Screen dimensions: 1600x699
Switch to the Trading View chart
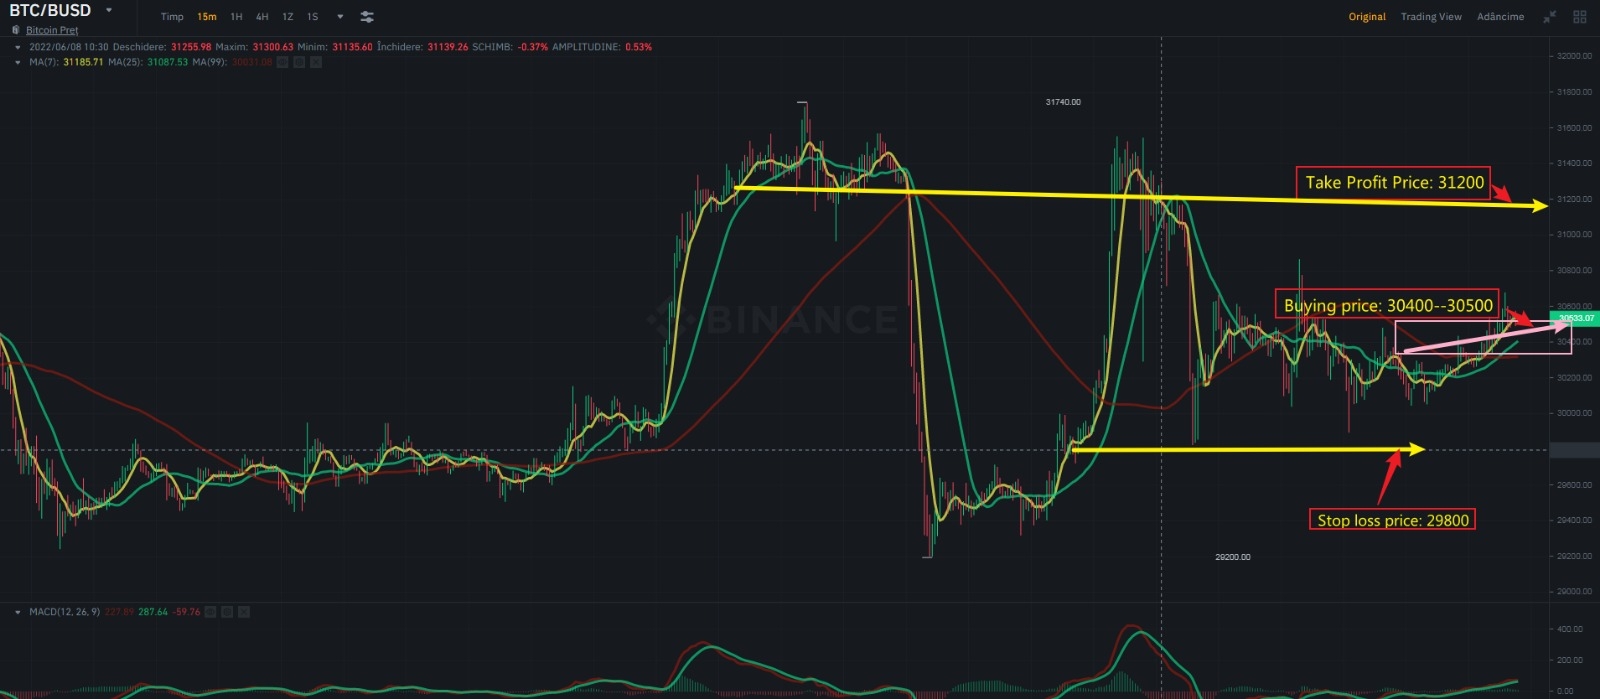[x=1431, y=17]
